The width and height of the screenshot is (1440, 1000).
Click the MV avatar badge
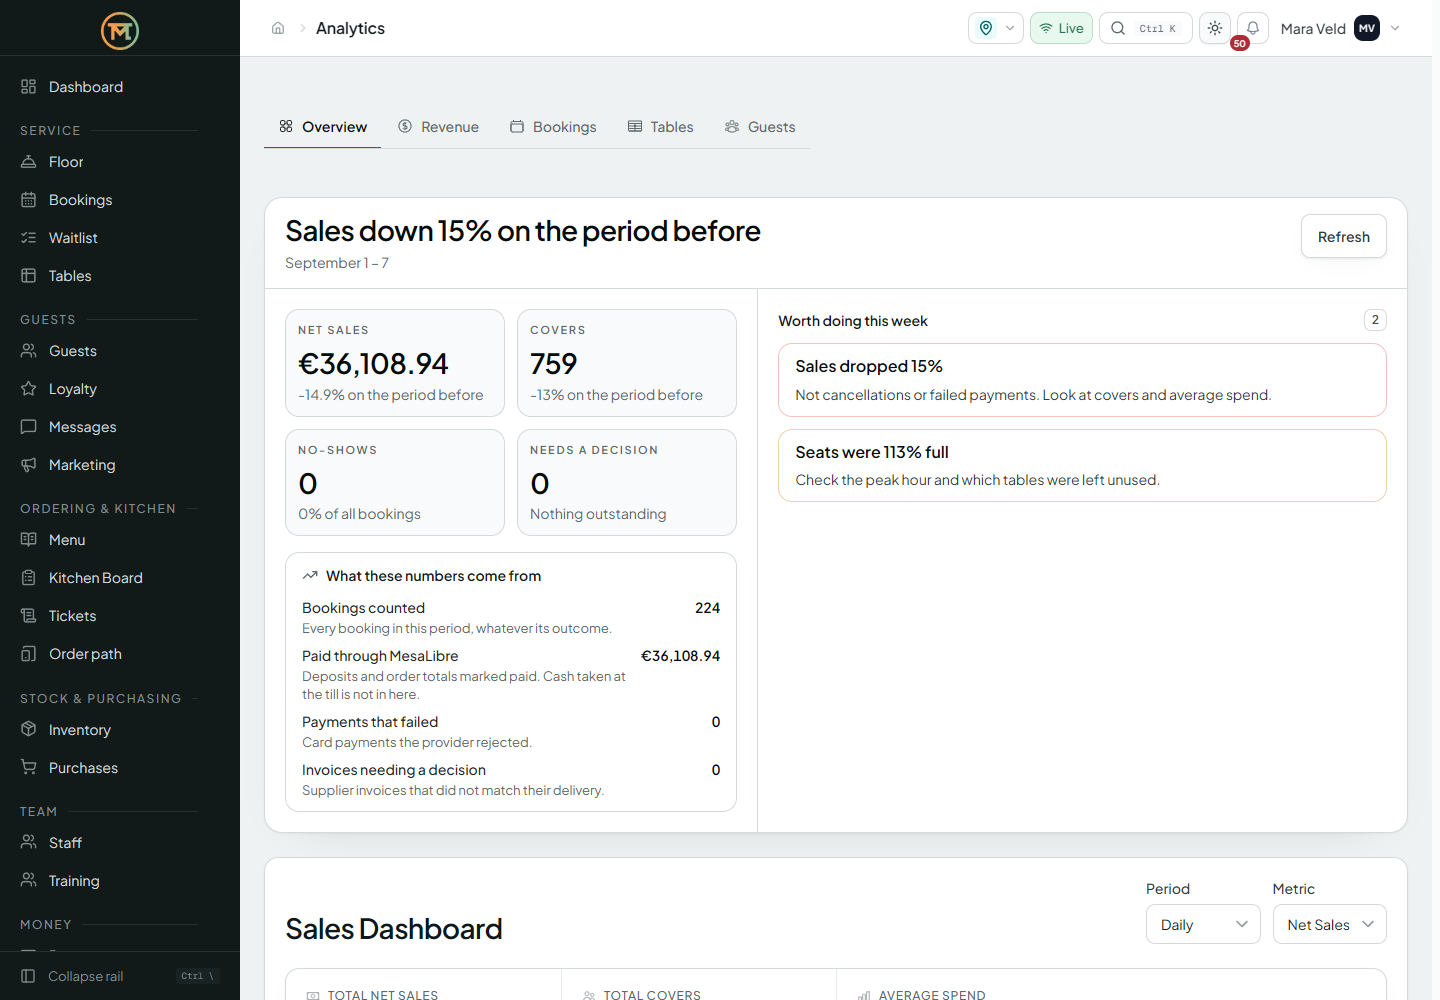1367,28
